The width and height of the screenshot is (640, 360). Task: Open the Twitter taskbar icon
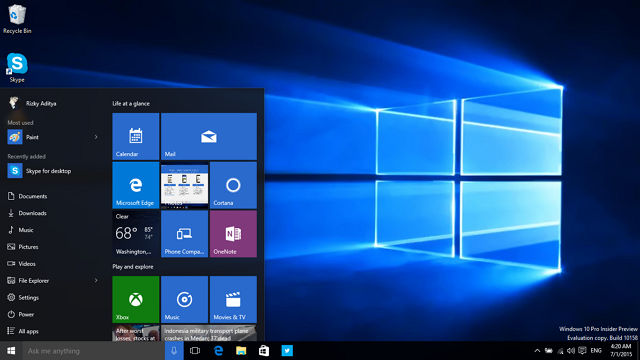pyautogui.click(x=287, y=351)
